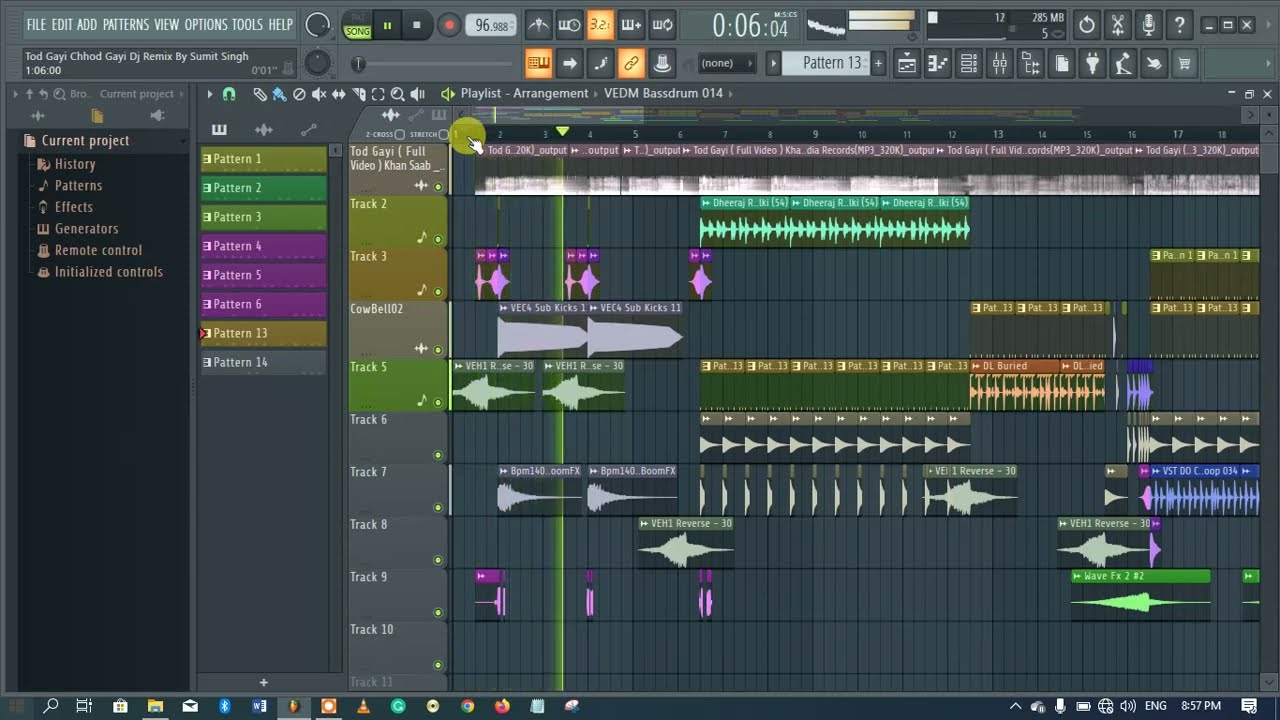
Task: Open the PATTERNS menu
Action: [126, 25]
